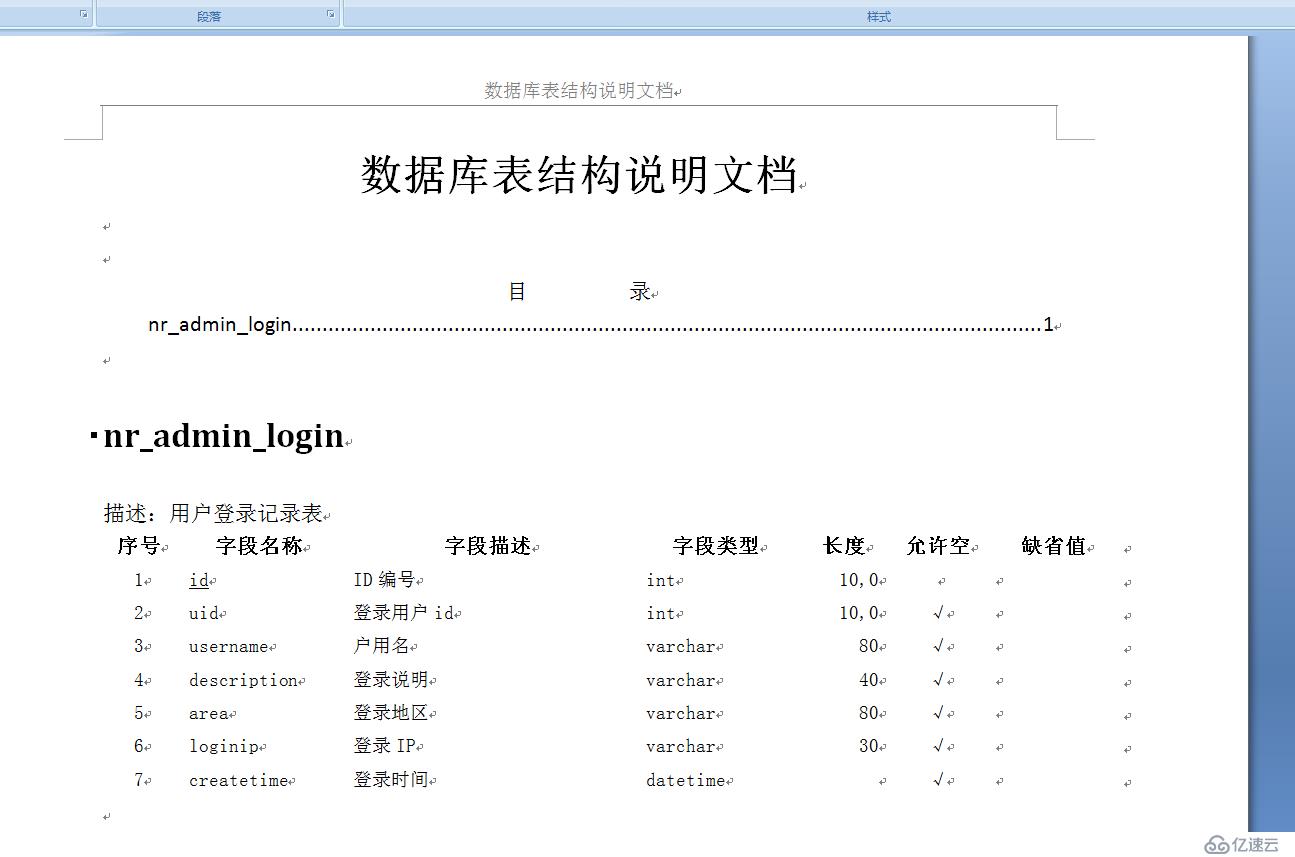Viewport: 1295px width, 857px height.
Task: Click the uid field name cell
Action: tap(204, 613)
